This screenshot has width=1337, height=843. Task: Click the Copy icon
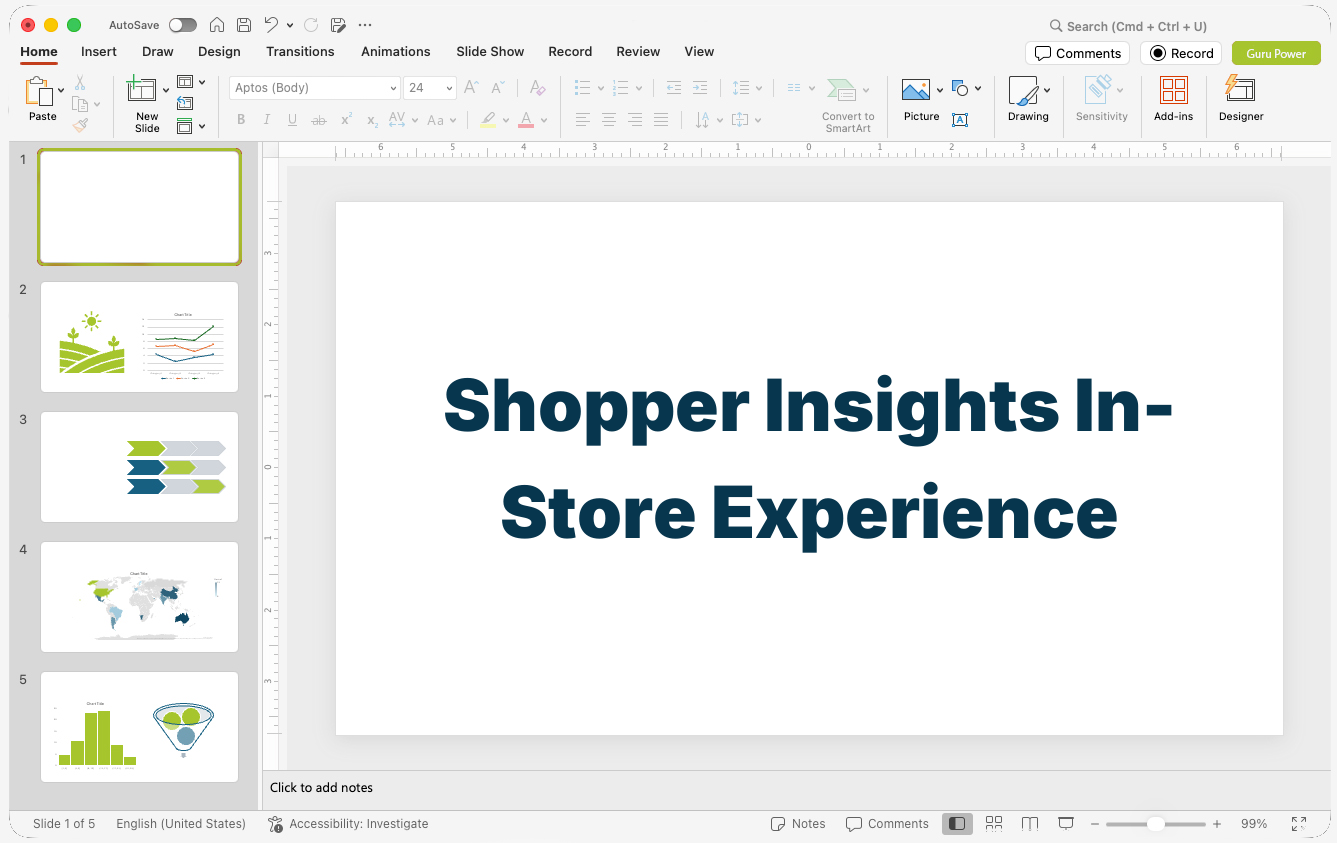(80, 104)
